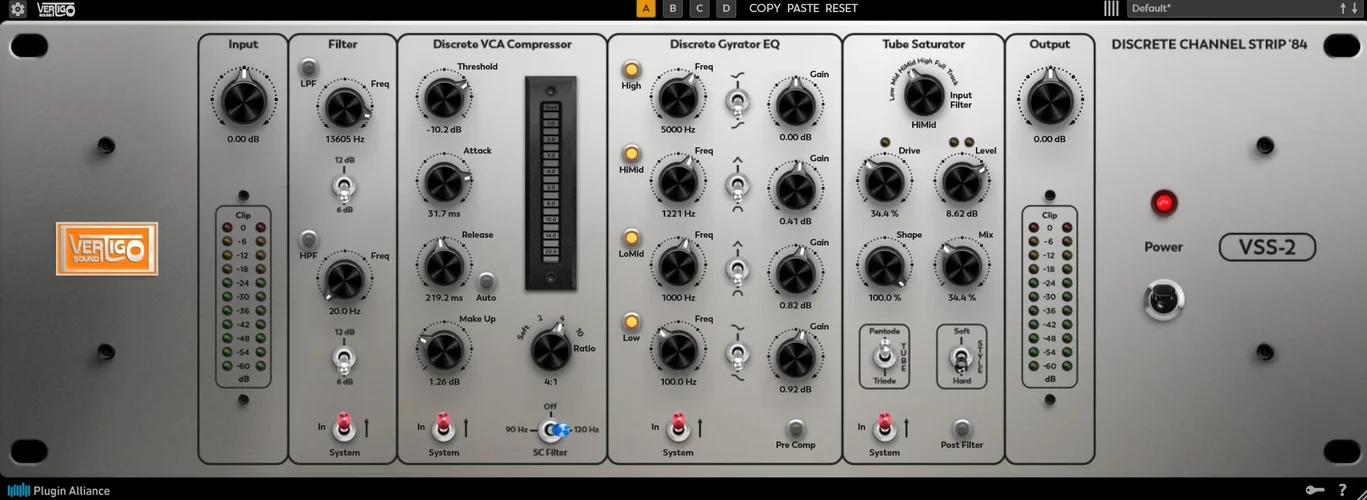Image resolution: width=1367 pixels, height=500 pixels.
Task: Click the -10.2 dB threshold value
Action: (x=443, y=129)
